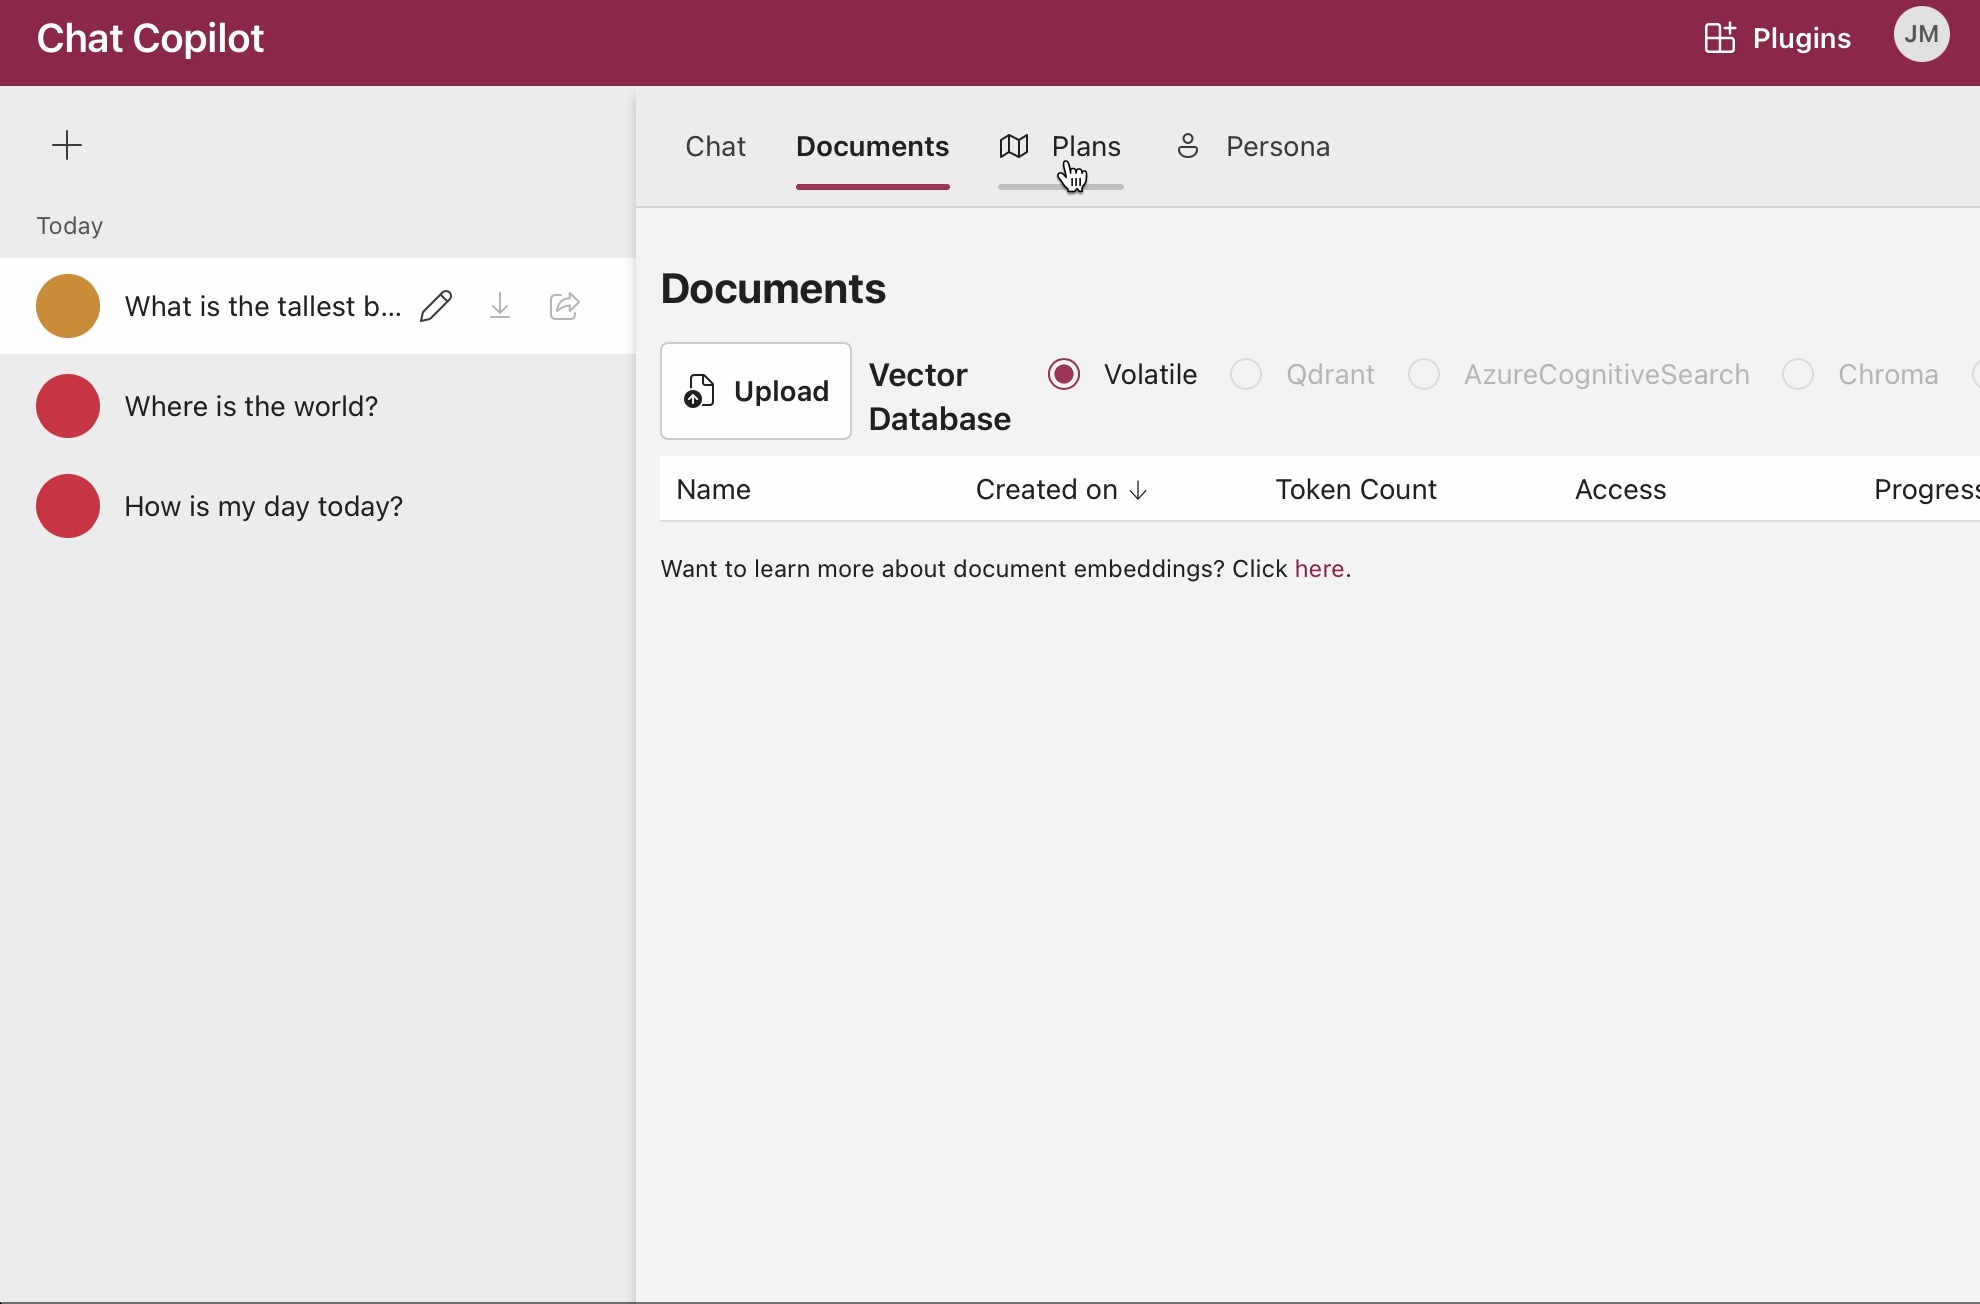Click the Token Count column header
Screen dimensions: 1980x1304
point(1355,489)
